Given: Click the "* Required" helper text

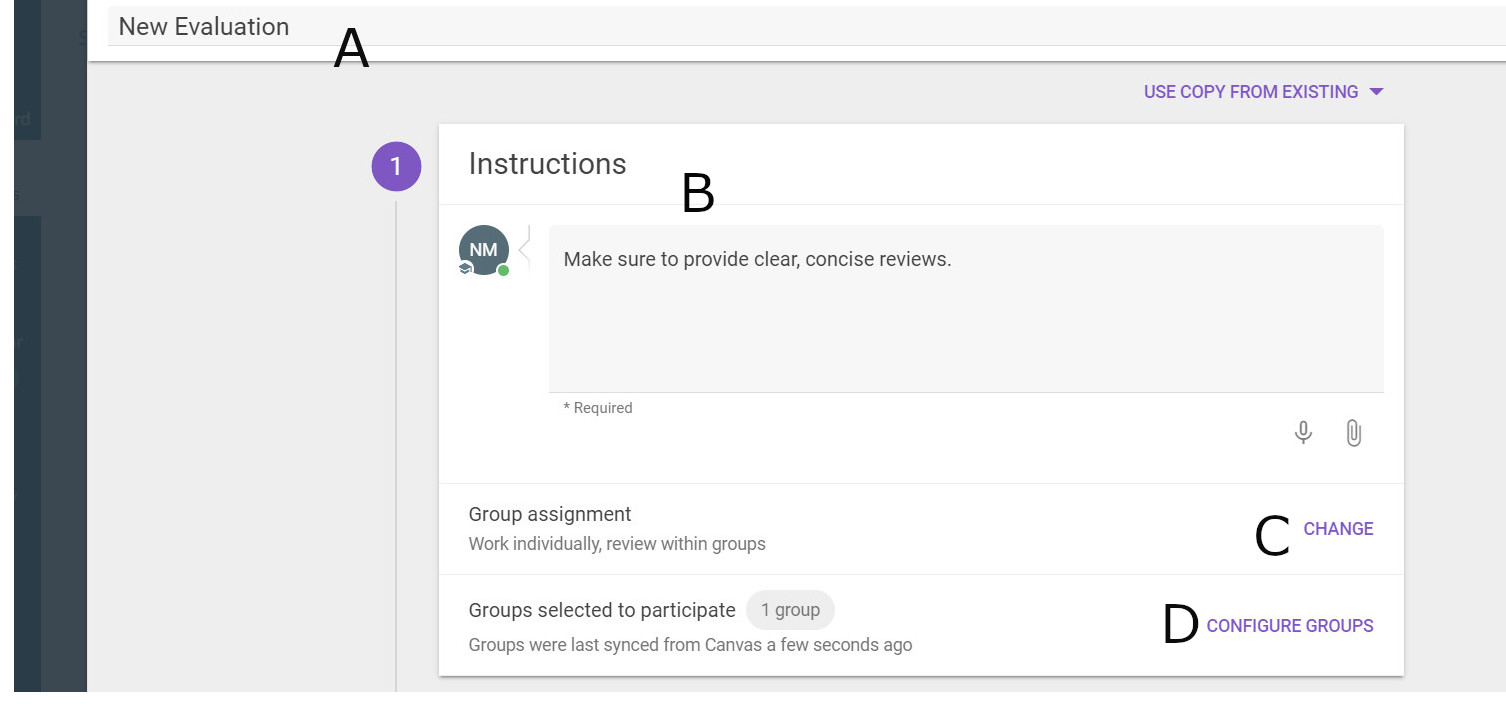Looking at the screenshot, I should (598, 408).
